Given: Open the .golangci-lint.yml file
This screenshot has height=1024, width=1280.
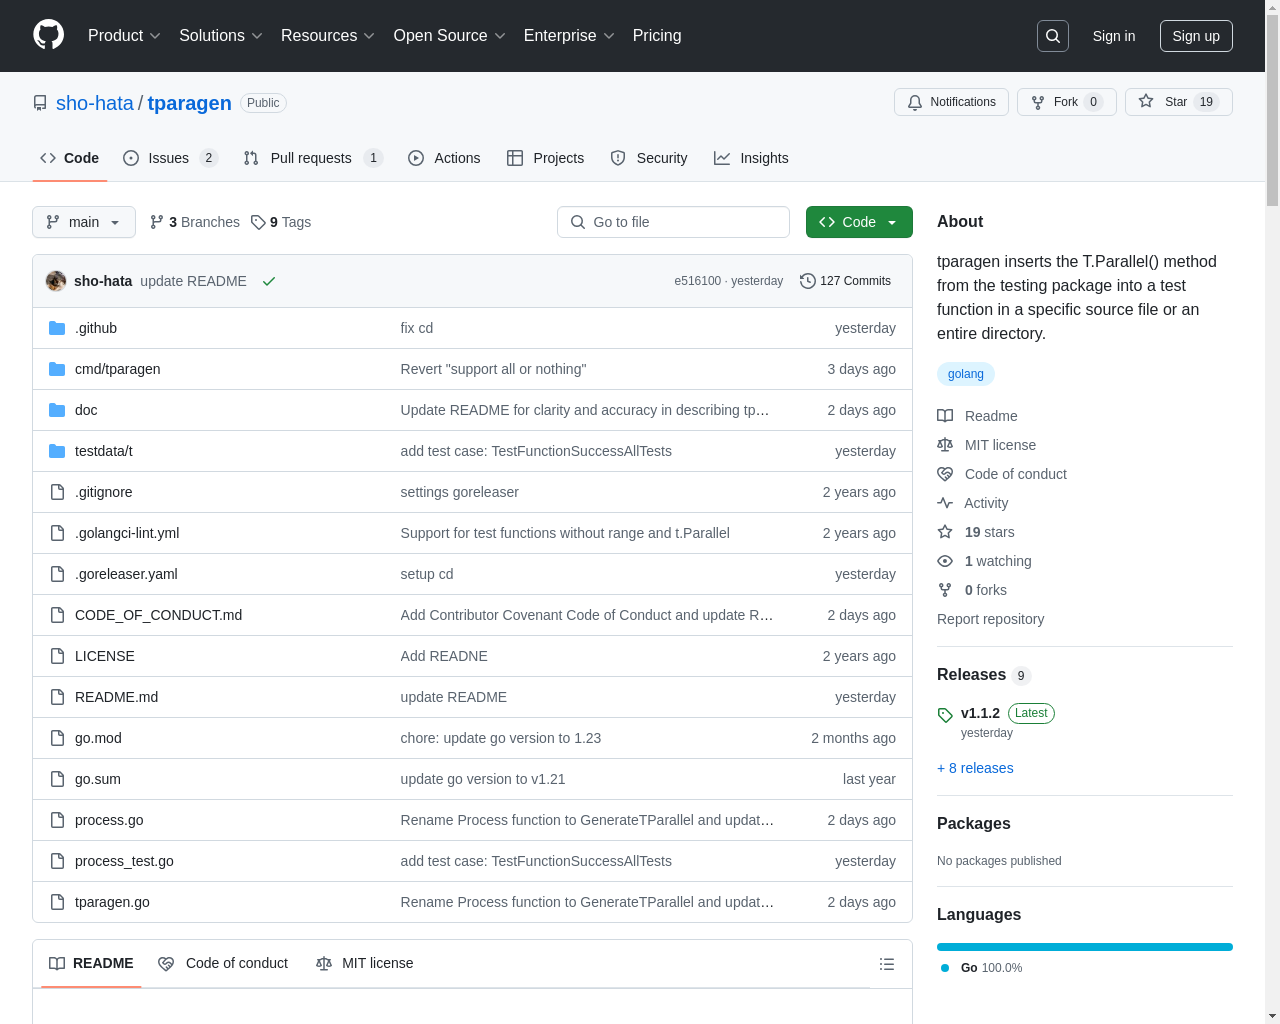Looking at the screenshot, I should click(x=127, y=533).
